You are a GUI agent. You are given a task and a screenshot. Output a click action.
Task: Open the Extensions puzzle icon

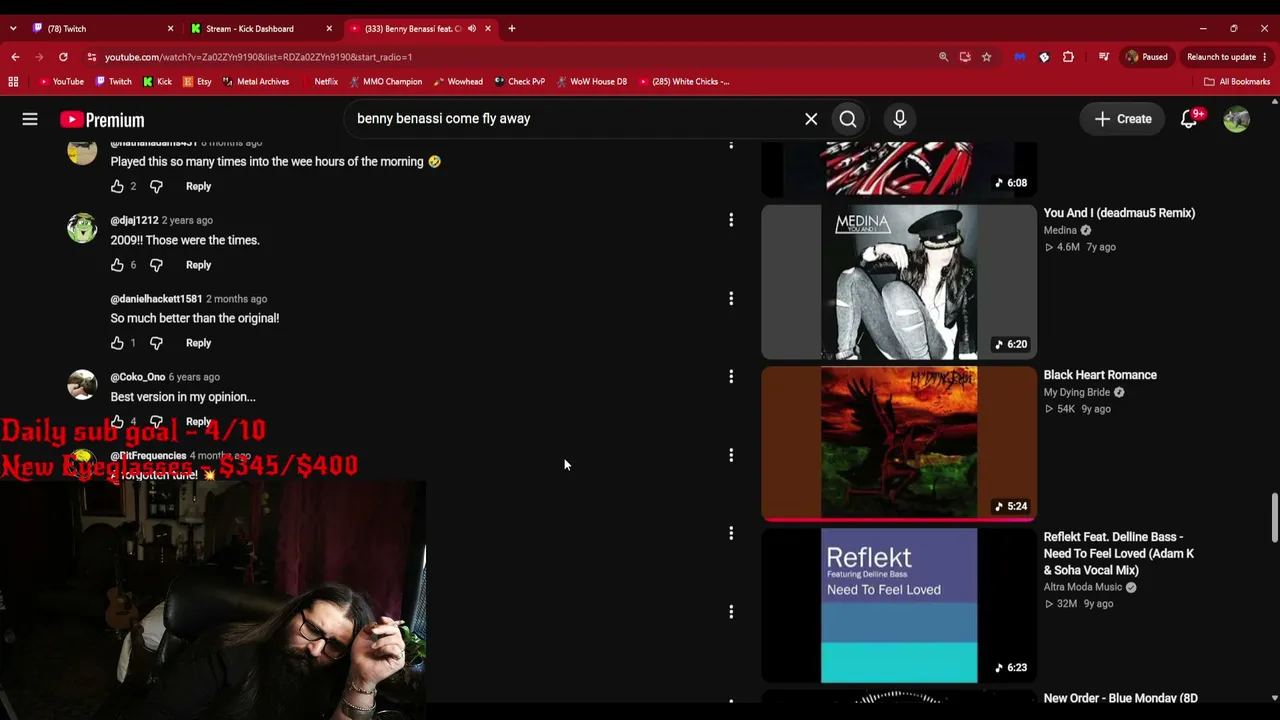(1068, 57)
